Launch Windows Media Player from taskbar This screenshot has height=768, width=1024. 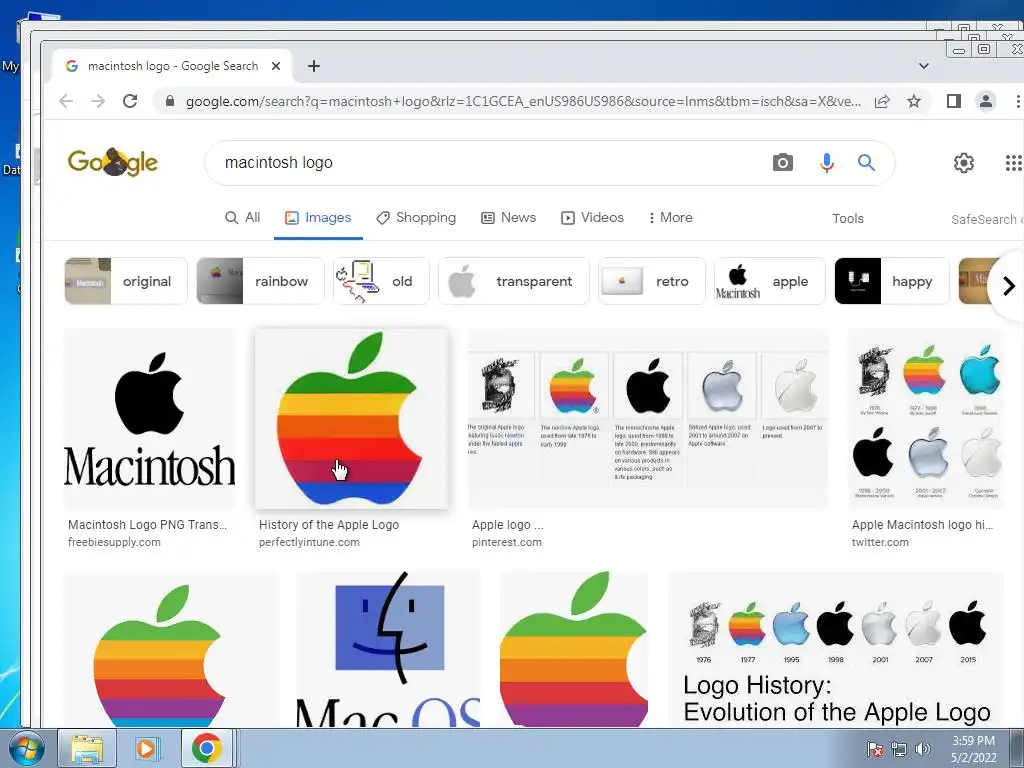click(x=146, y=748)
